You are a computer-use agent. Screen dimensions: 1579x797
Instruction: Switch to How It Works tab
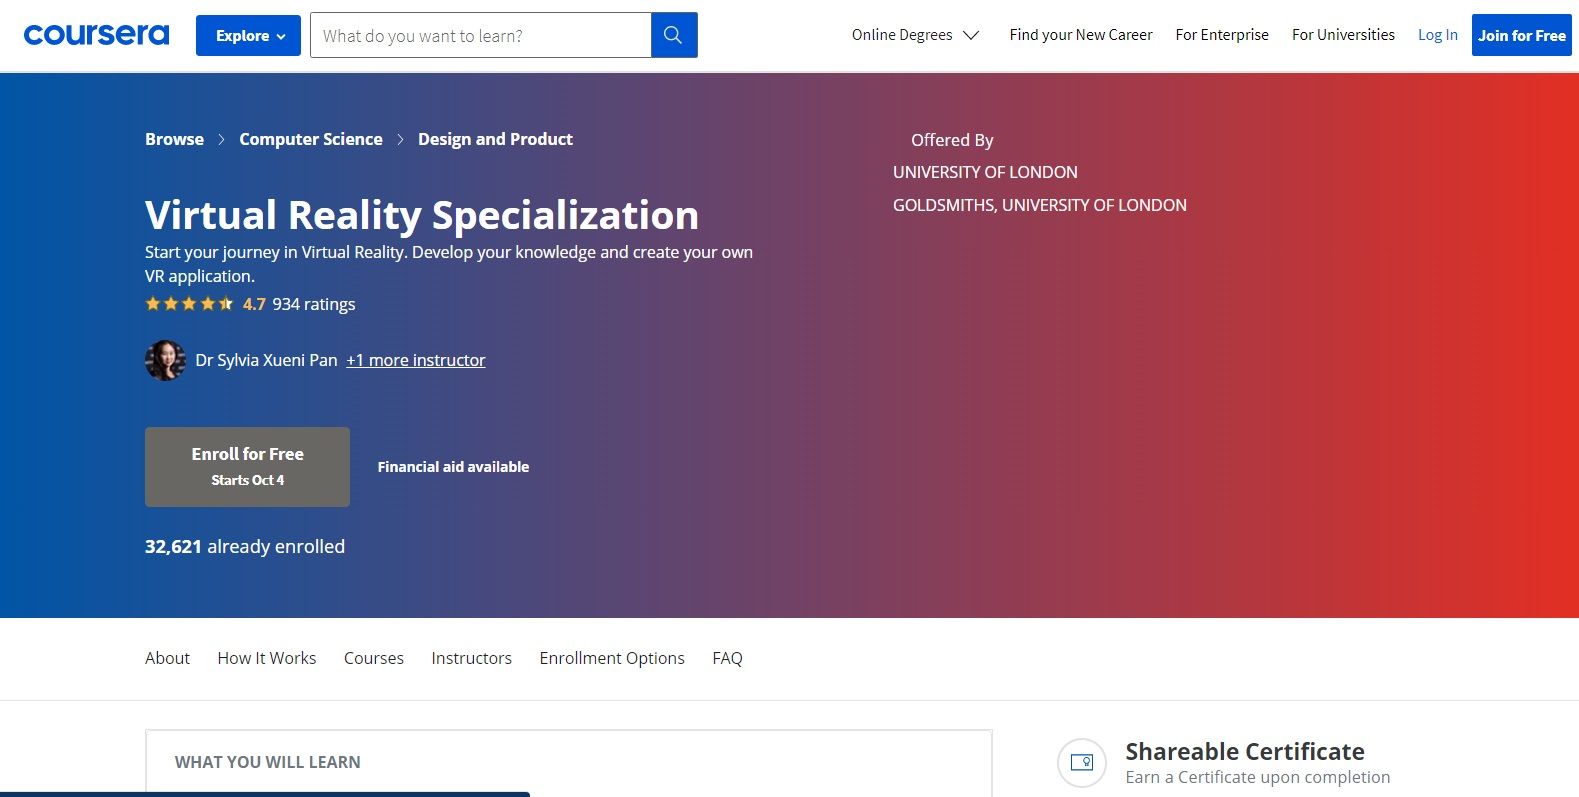click(x=267, y=658)
